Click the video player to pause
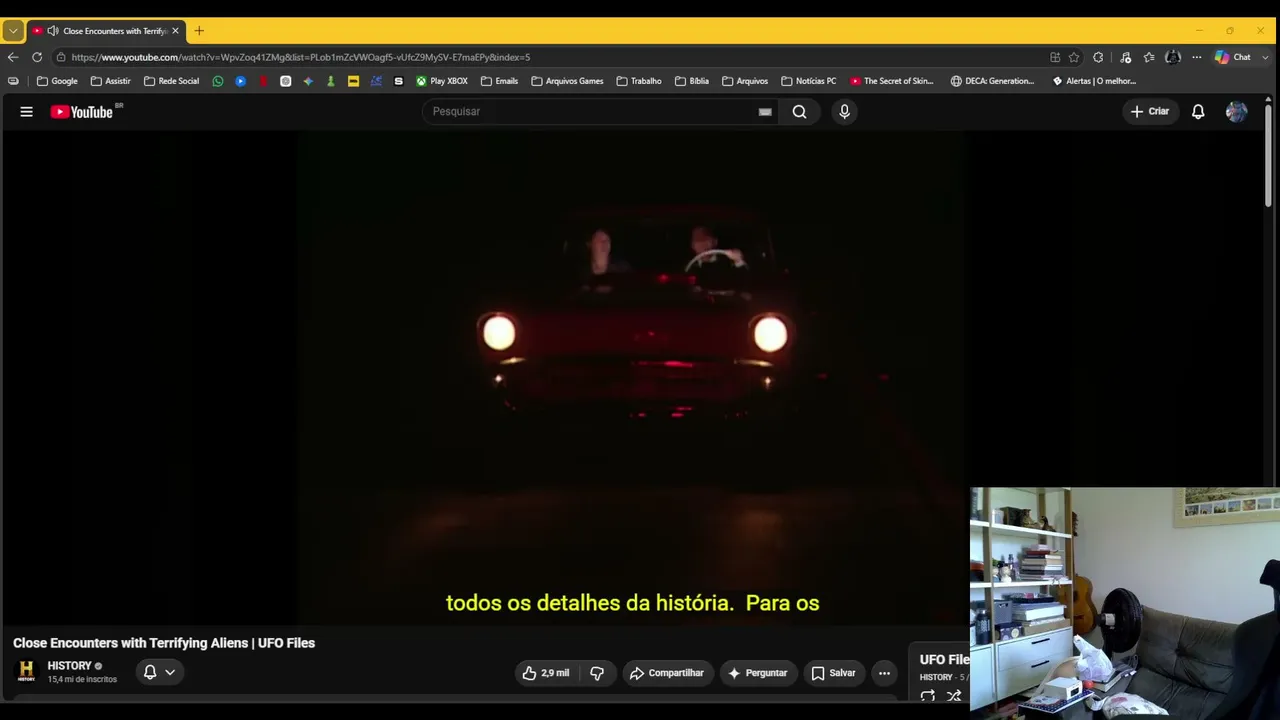 click(634, 378)
